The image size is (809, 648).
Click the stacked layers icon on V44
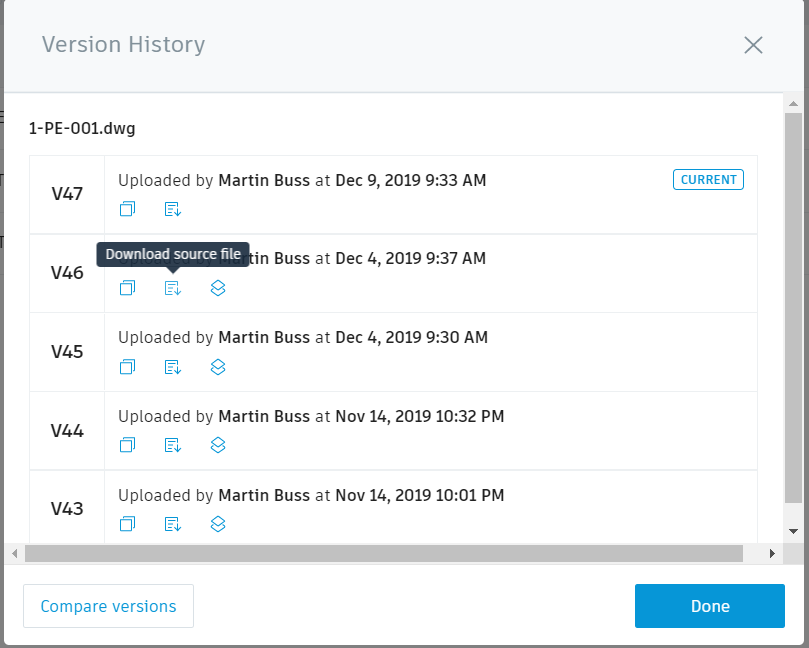[x=218, y=445]
